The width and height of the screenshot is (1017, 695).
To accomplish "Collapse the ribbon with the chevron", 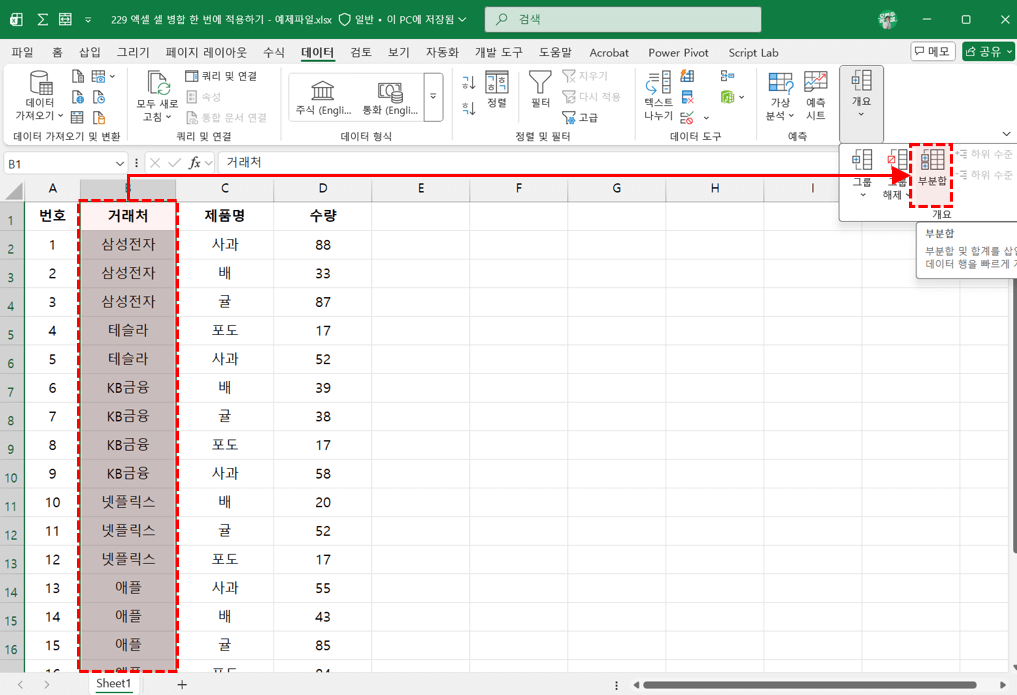I will coord(1006,134).
